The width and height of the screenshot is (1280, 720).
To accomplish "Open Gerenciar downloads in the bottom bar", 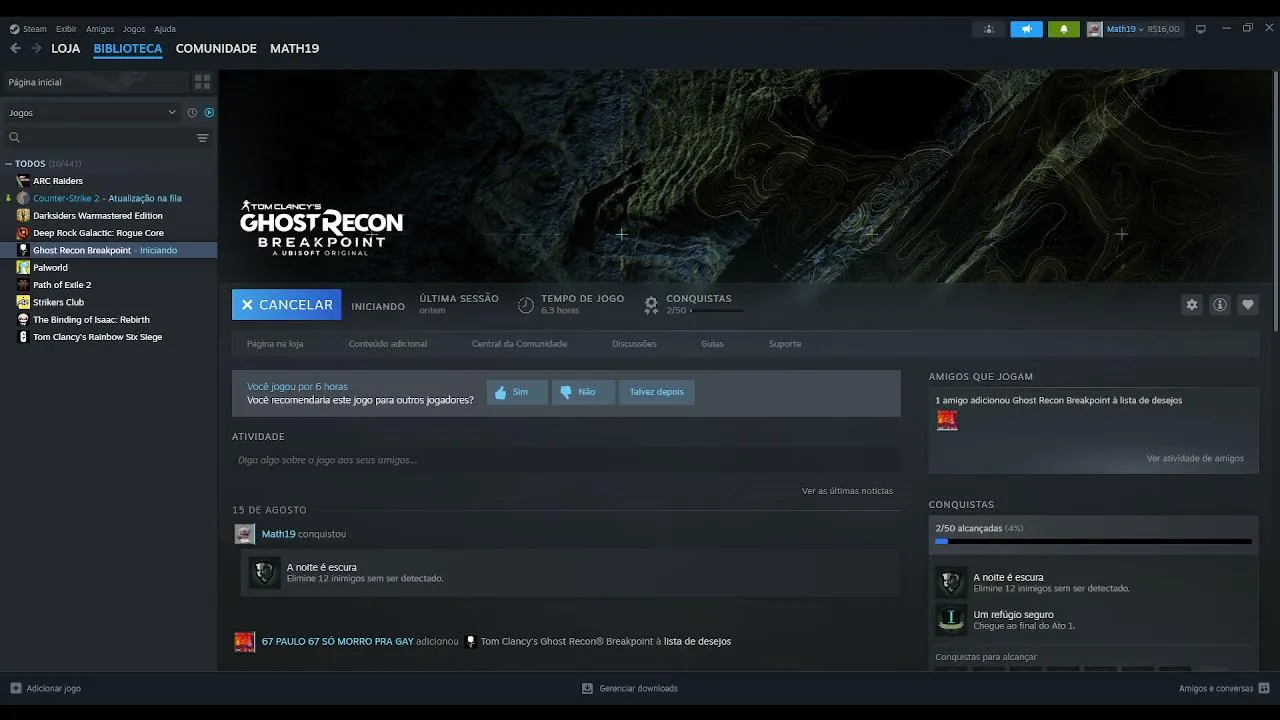I will point(630,688).
